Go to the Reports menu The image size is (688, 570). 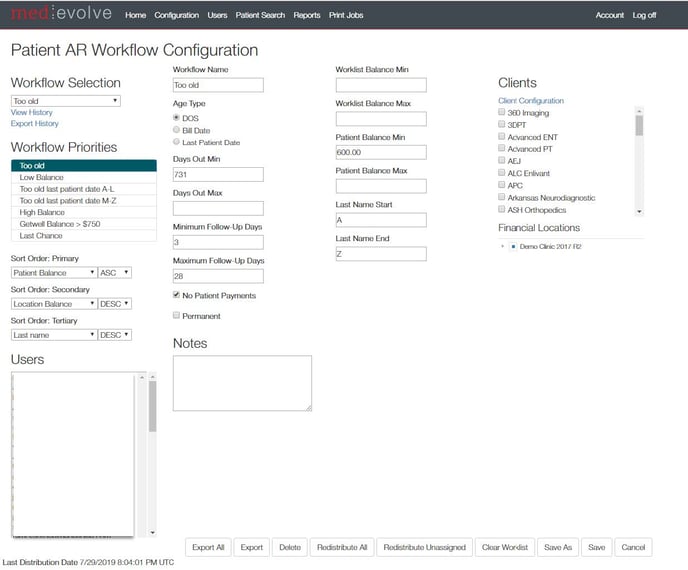pos(307,16)
